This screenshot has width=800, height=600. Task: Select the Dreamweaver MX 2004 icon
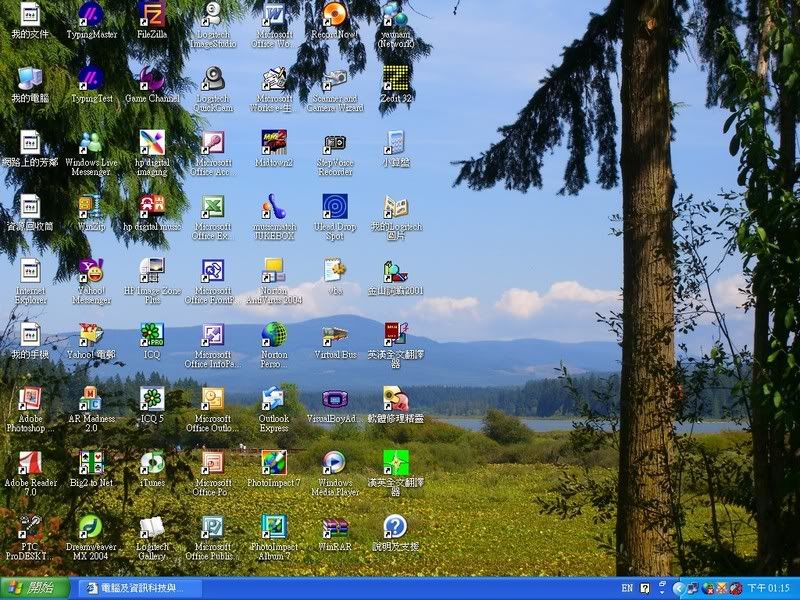91,527
